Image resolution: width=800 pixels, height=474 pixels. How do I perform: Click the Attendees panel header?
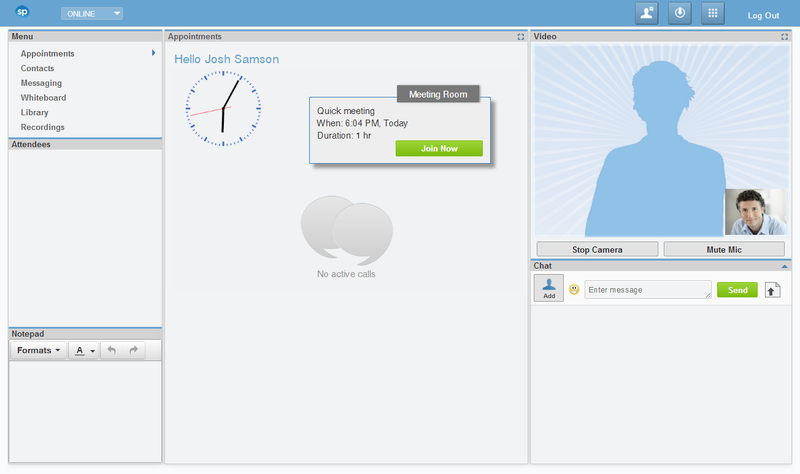tap(85, 144)
